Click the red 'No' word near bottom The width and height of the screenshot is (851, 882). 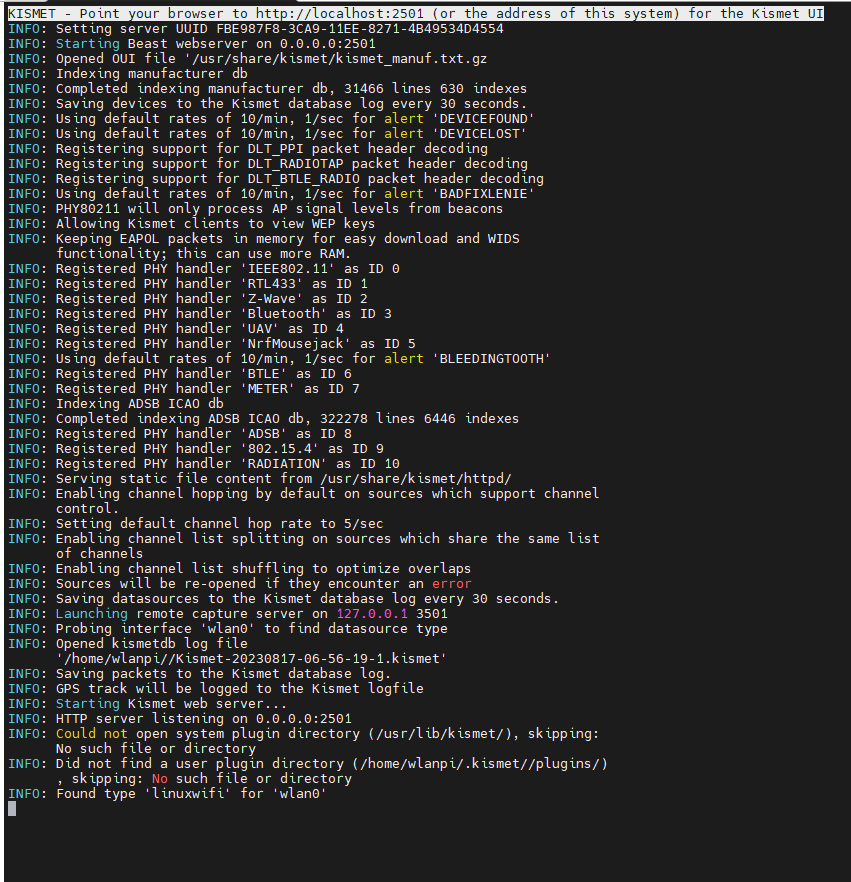click(160, 778)
